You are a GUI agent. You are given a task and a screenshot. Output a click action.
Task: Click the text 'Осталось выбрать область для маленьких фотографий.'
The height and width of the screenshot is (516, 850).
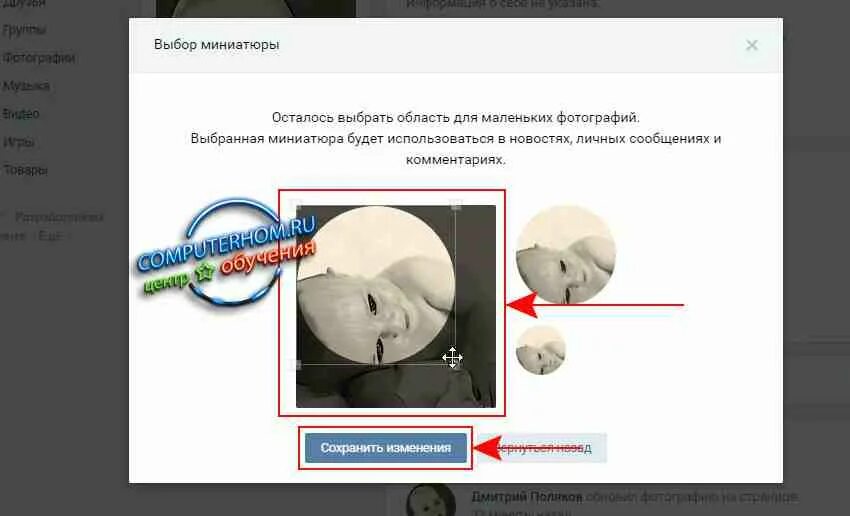pos(456,118)
